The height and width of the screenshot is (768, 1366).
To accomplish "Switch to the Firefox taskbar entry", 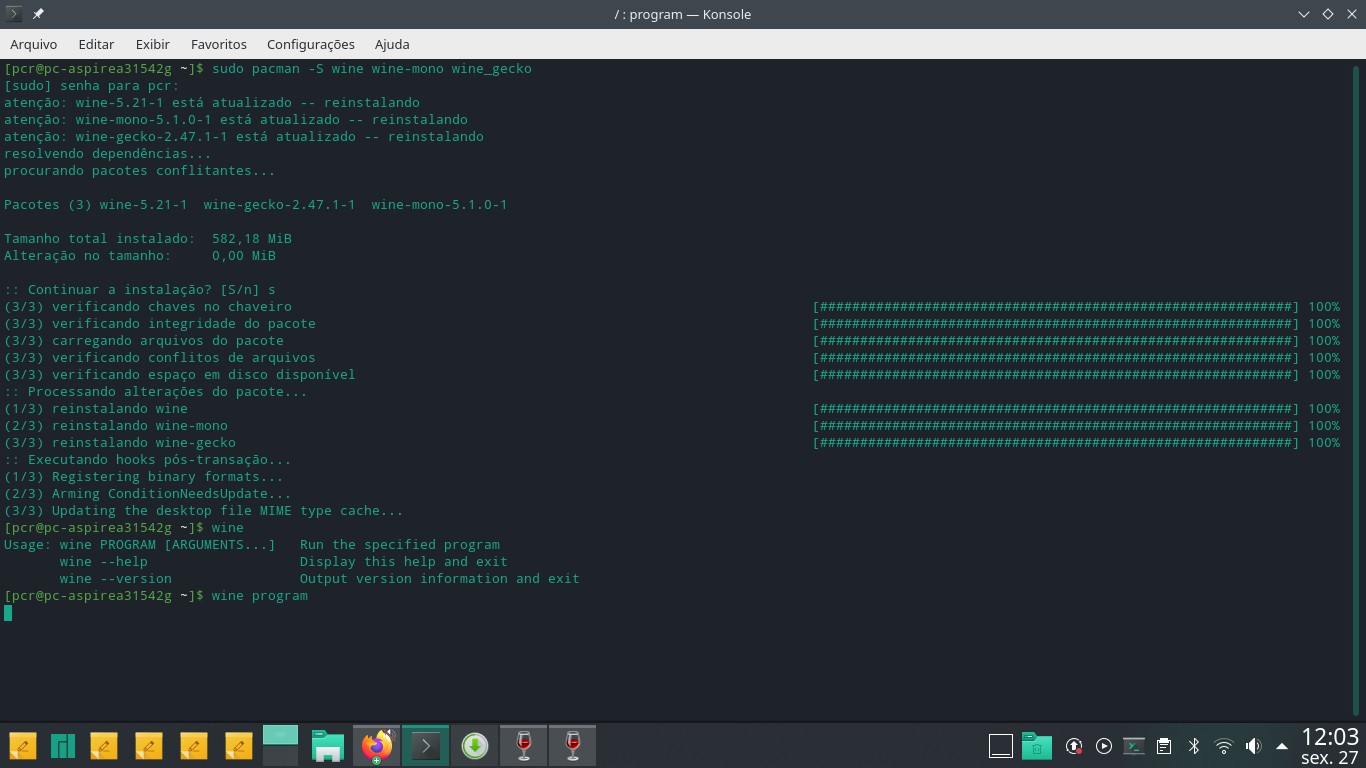I will pos(377,746).
